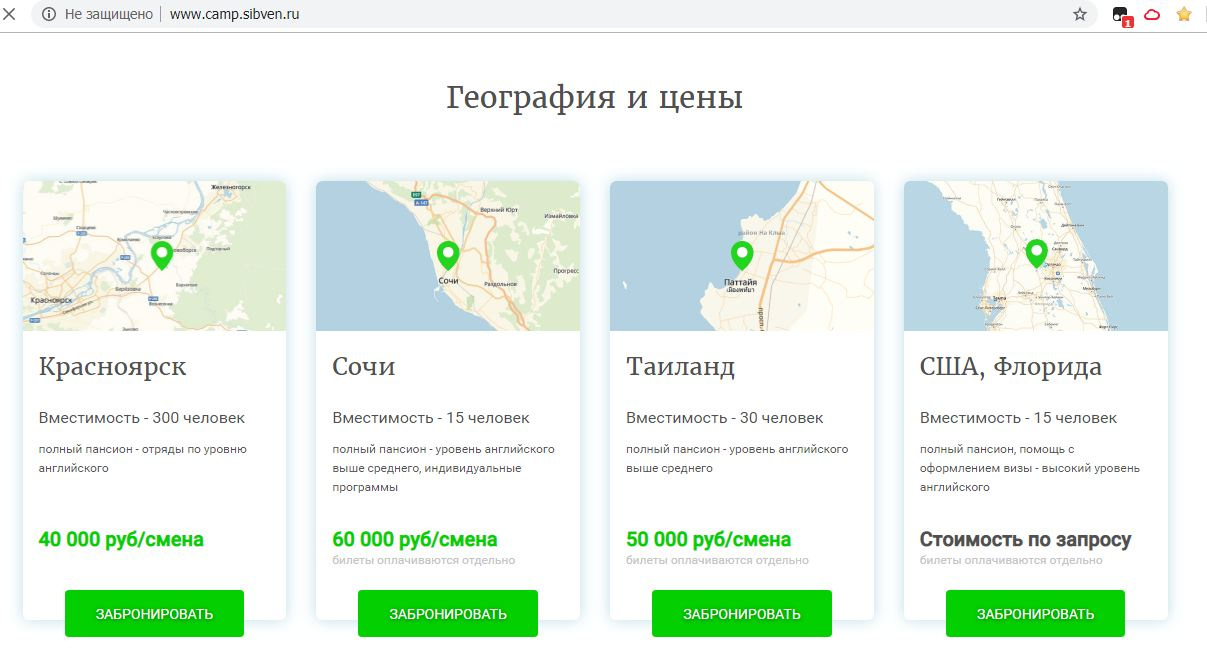Viewport: 1207px width, 672px height.
Task: Click the green map pin on Florida map
Action: [1036, 254]
